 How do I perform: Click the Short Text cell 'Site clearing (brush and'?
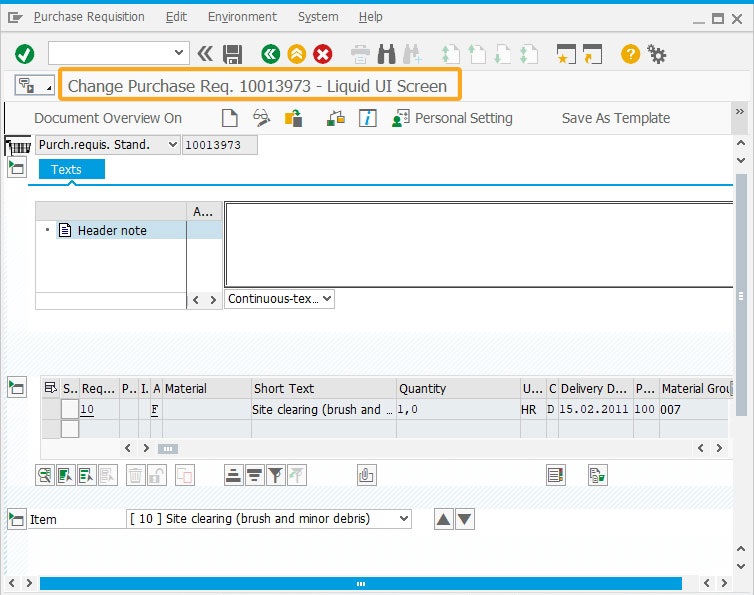click(x=322, y=409)
